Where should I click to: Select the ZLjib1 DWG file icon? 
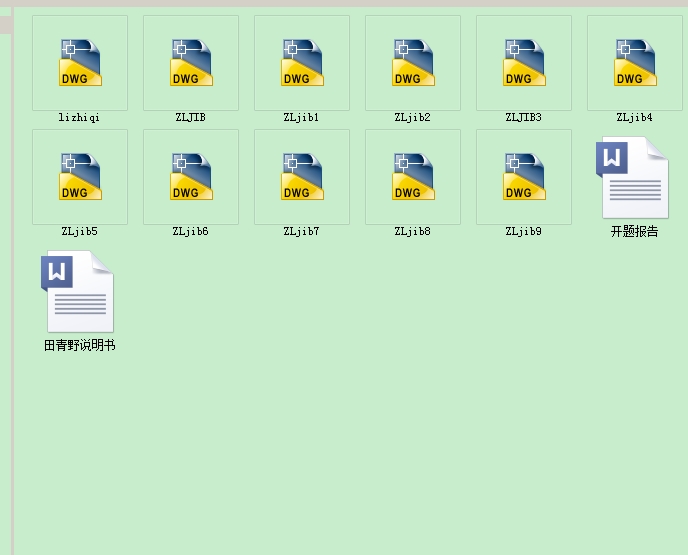click(302, 63)
